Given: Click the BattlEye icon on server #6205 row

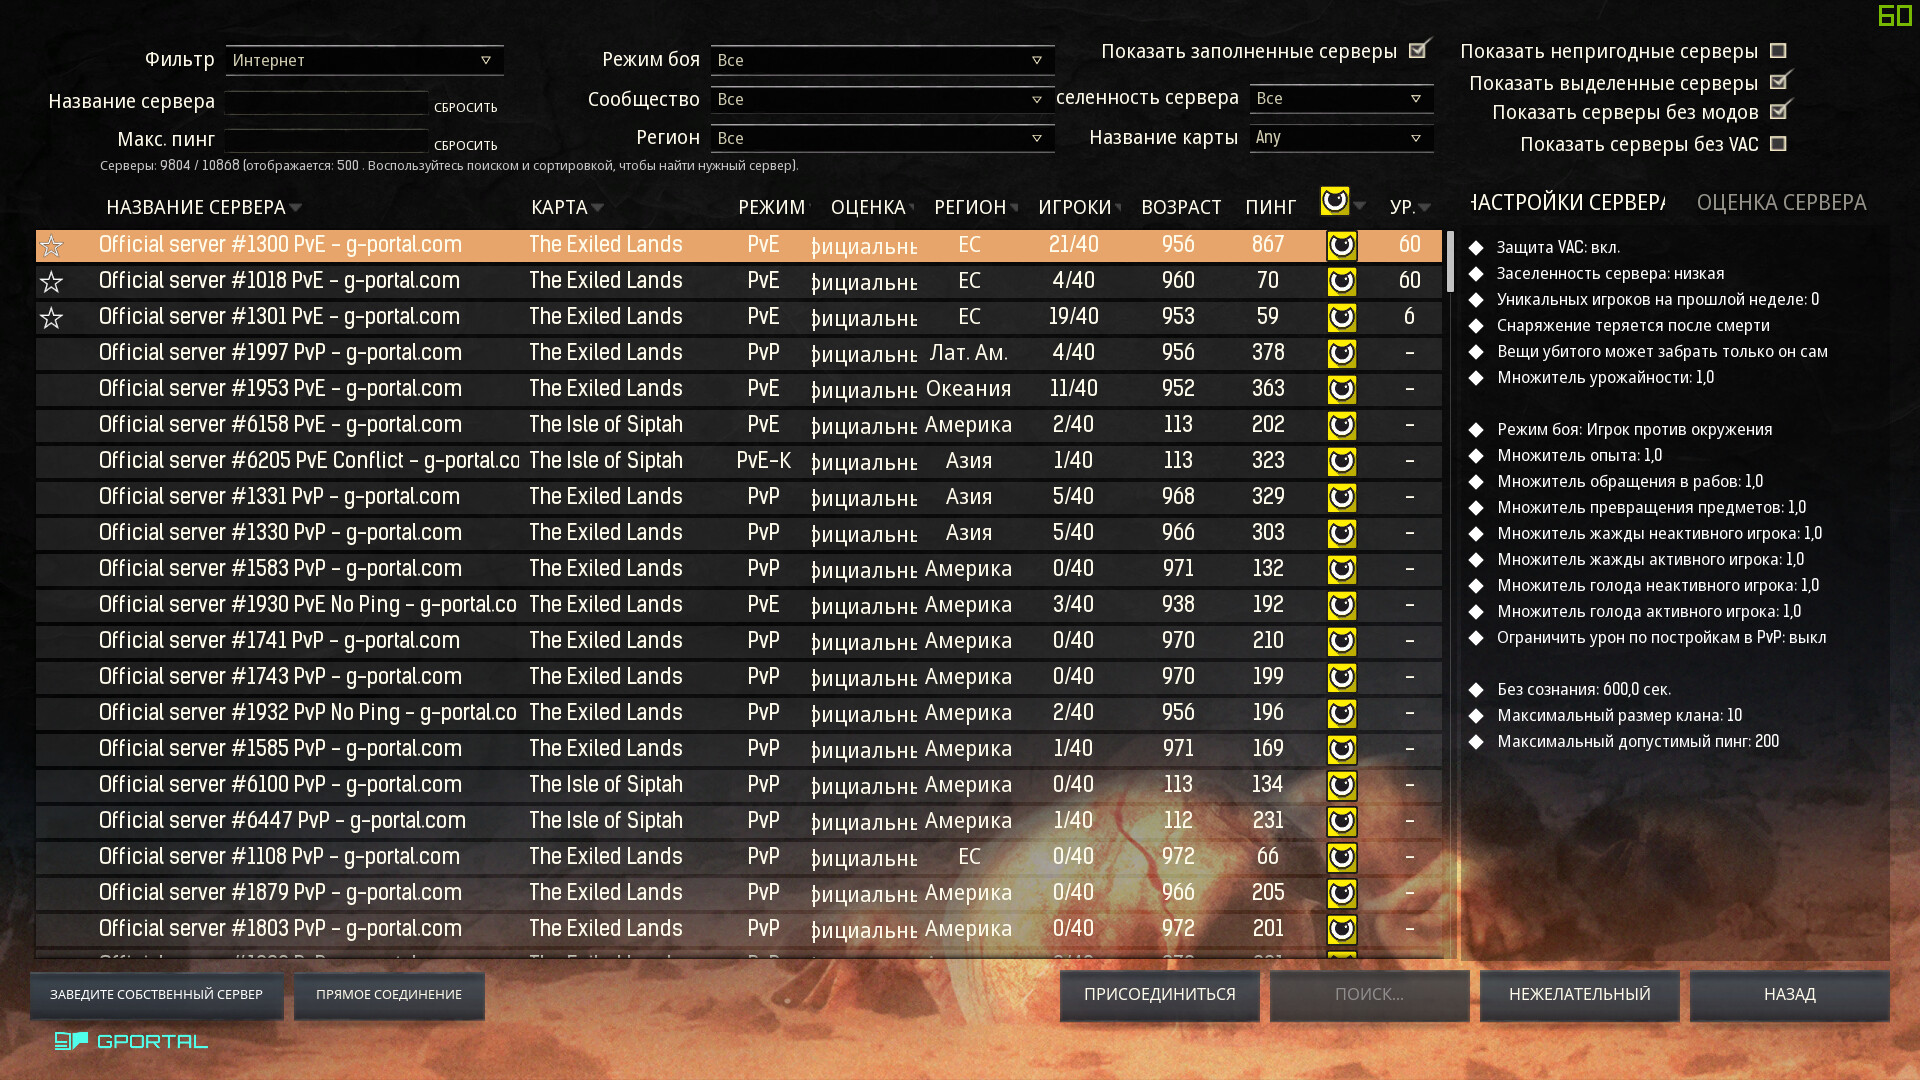Looking at the screenshot, I should pyautogui.click(x=1342, y=462).
